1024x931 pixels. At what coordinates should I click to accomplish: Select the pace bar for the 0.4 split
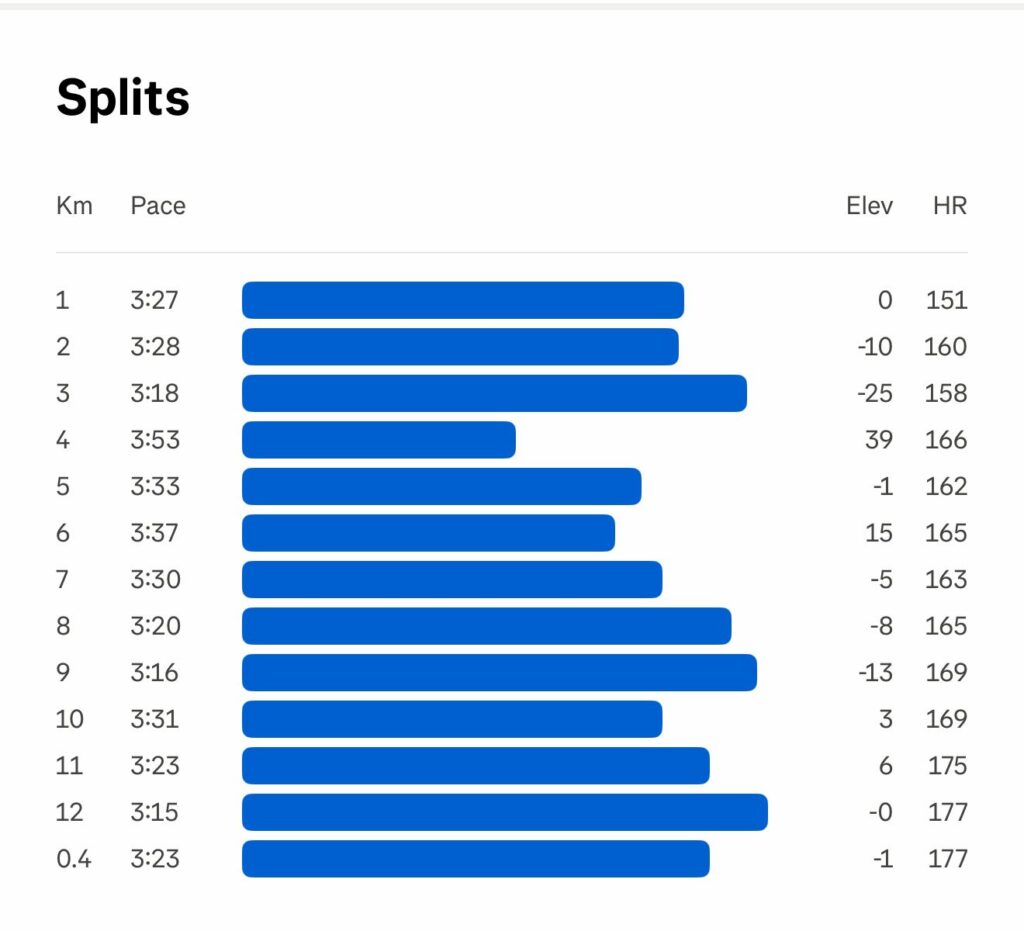pyautogui.click(x=475, y=859)
